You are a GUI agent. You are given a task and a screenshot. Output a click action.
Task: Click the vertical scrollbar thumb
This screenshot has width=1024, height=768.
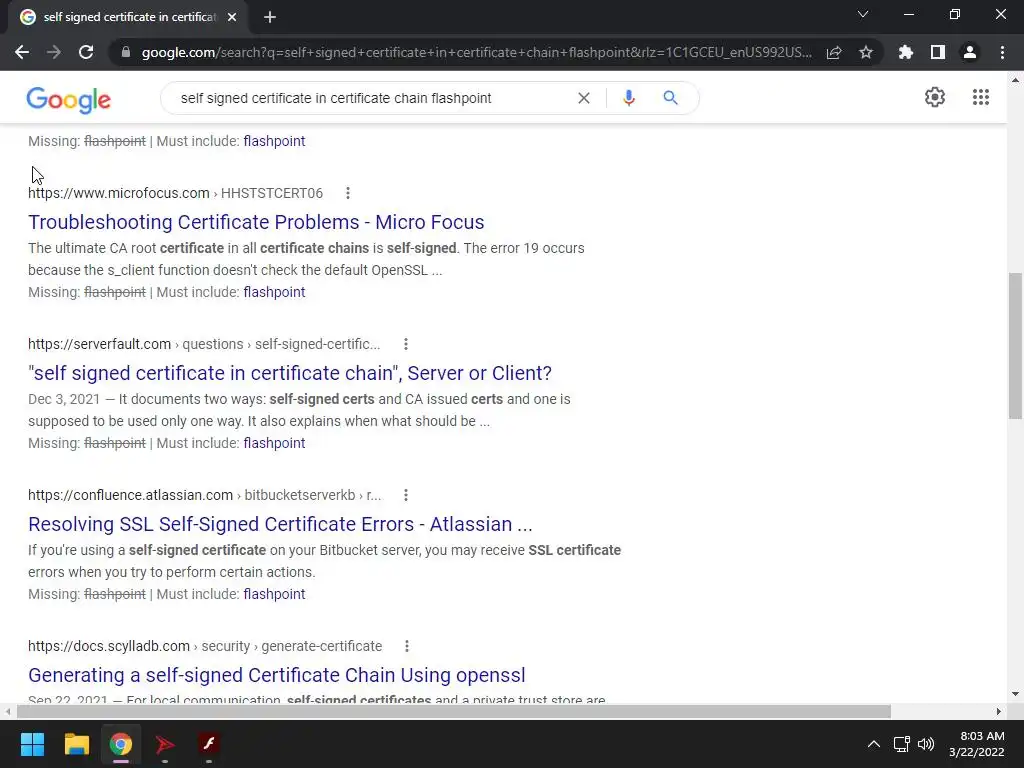[1015, 345]
